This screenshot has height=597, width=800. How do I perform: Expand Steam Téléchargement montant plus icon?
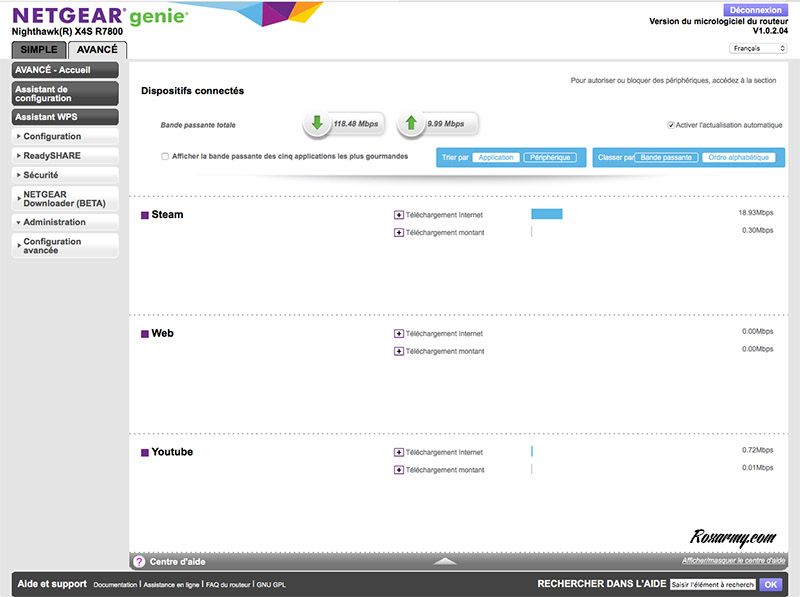click(x=399, y=232)
